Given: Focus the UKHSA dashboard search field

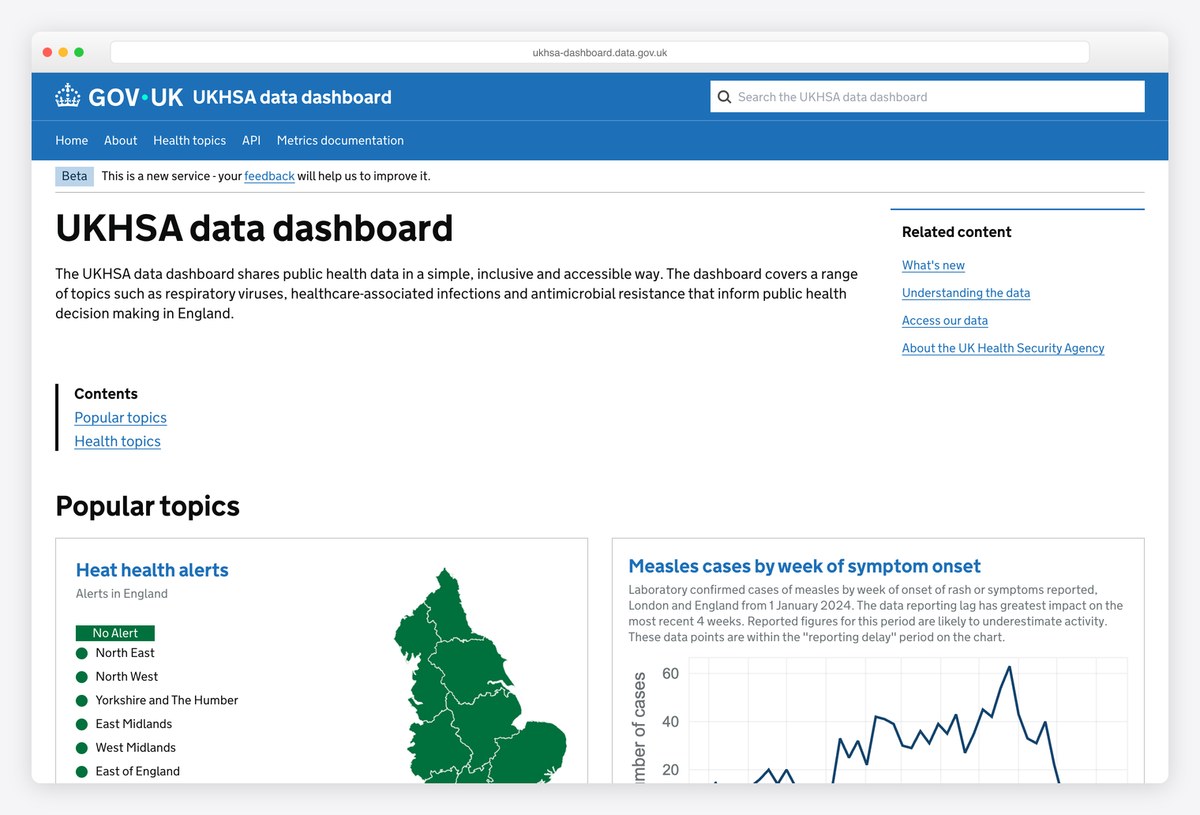Looking at the screenshot, I should coord(927,97).
